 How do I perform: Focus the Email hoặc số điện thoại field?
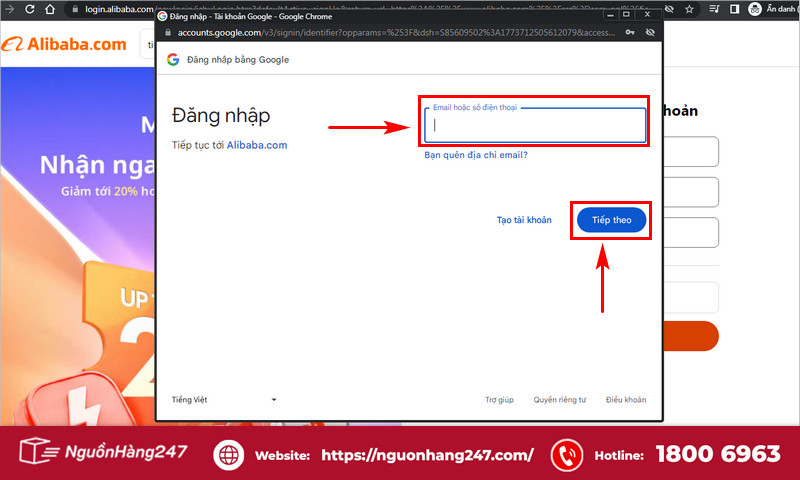pos(535,125)
